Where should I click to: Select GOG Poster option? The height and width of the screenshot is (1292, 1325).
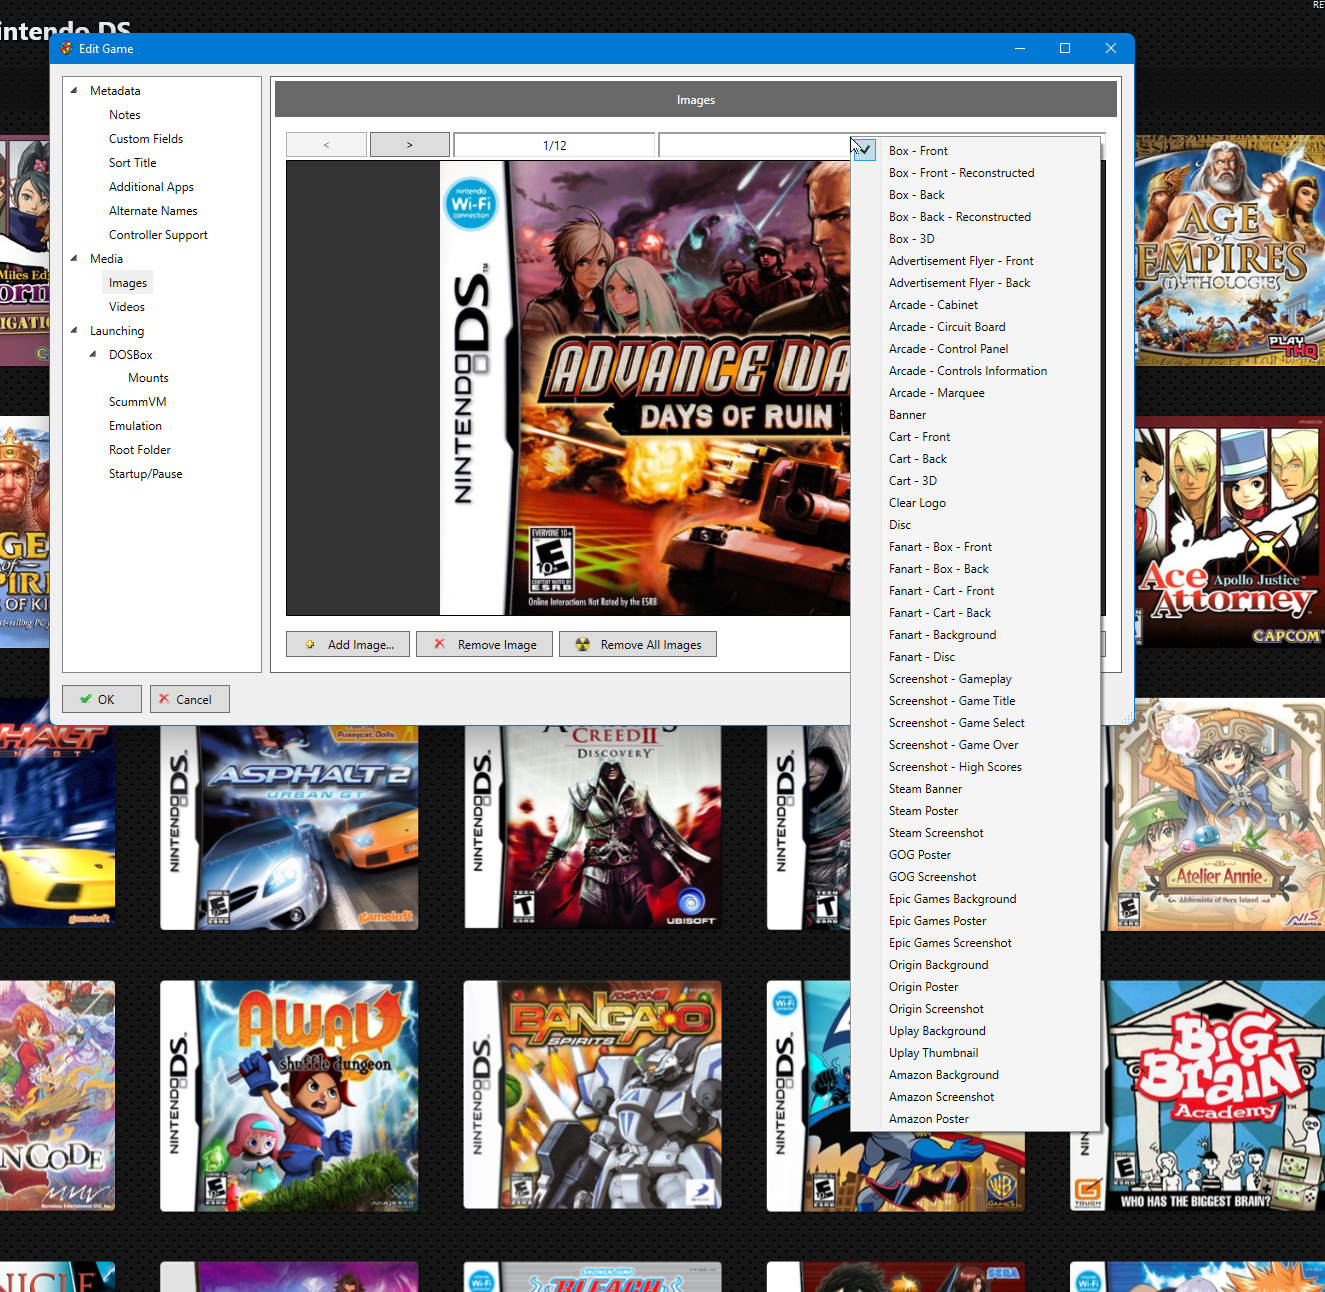click(976, 855)
